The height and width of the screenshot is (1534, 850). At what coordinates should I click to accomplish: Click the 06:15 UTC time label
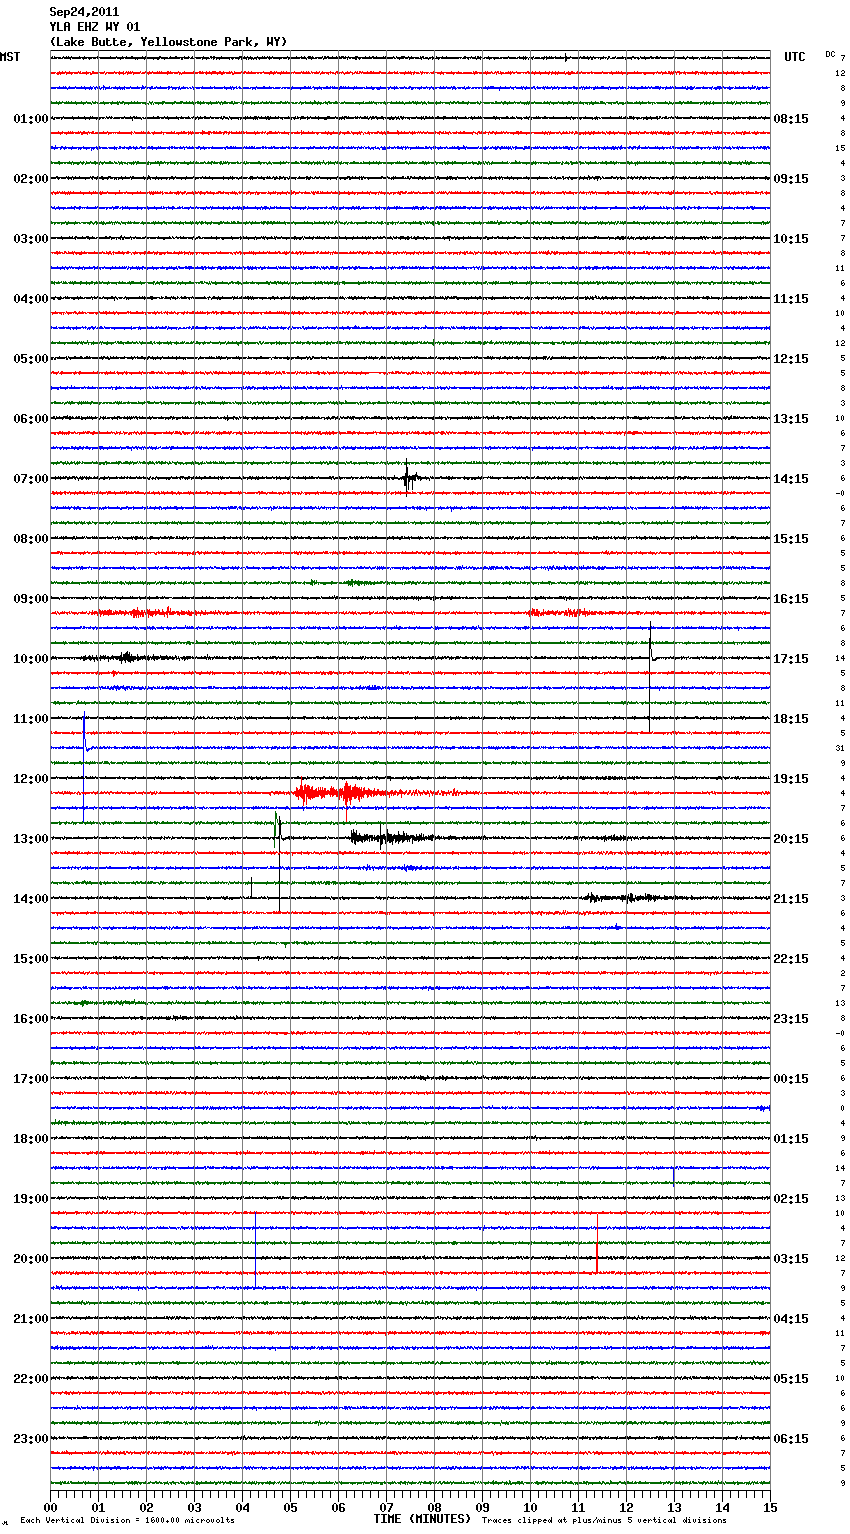point(791,1439)
